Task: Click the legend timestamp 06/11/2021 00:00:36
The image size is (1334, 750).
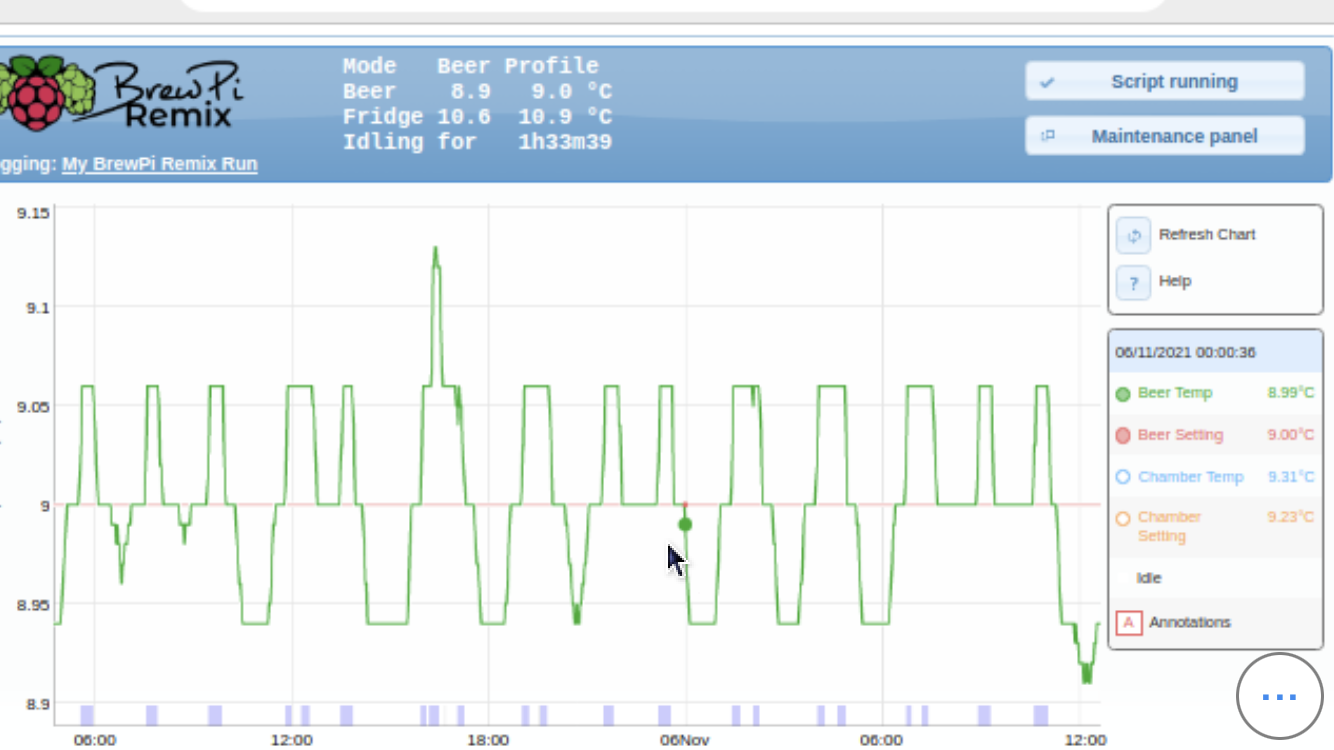Action: 1185,353
